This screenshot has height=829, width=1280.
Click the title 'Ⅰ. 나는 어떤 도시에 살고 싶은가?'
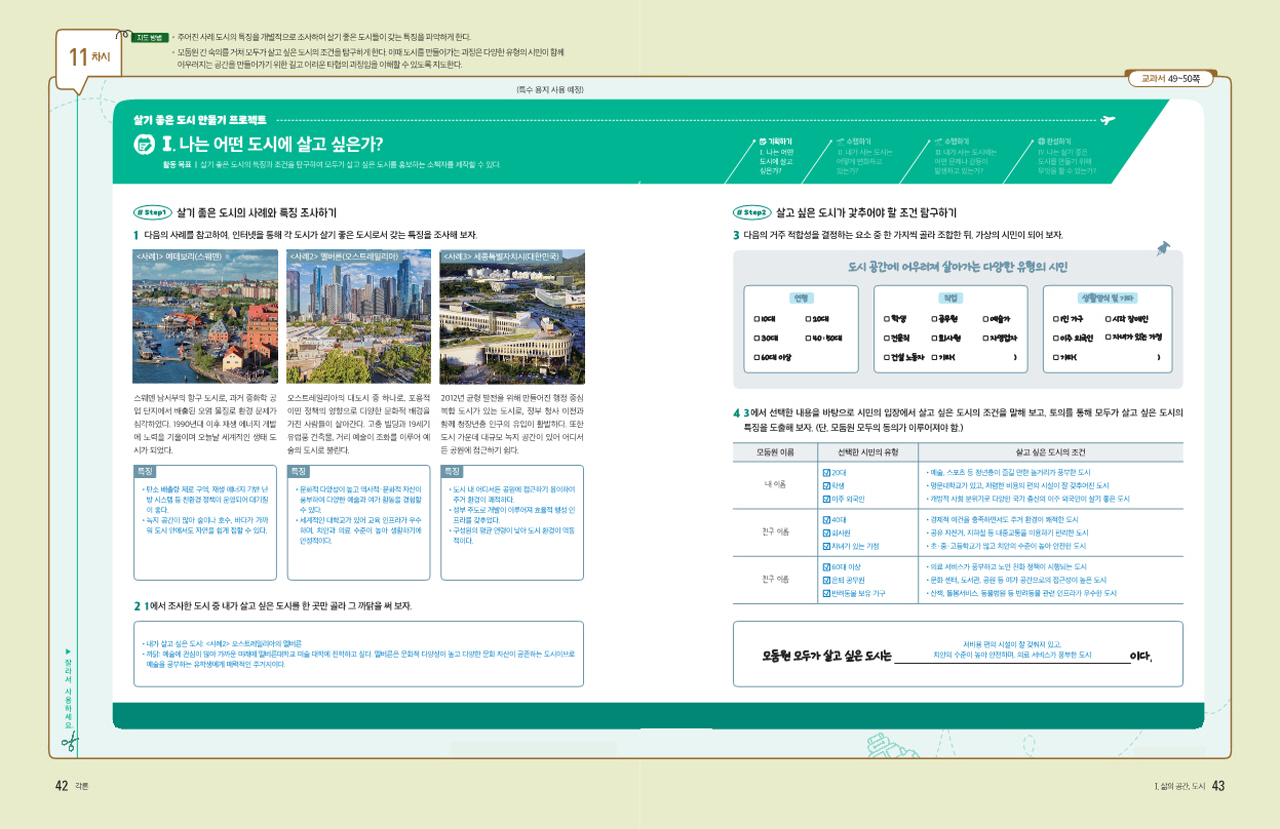pos(272,144)
